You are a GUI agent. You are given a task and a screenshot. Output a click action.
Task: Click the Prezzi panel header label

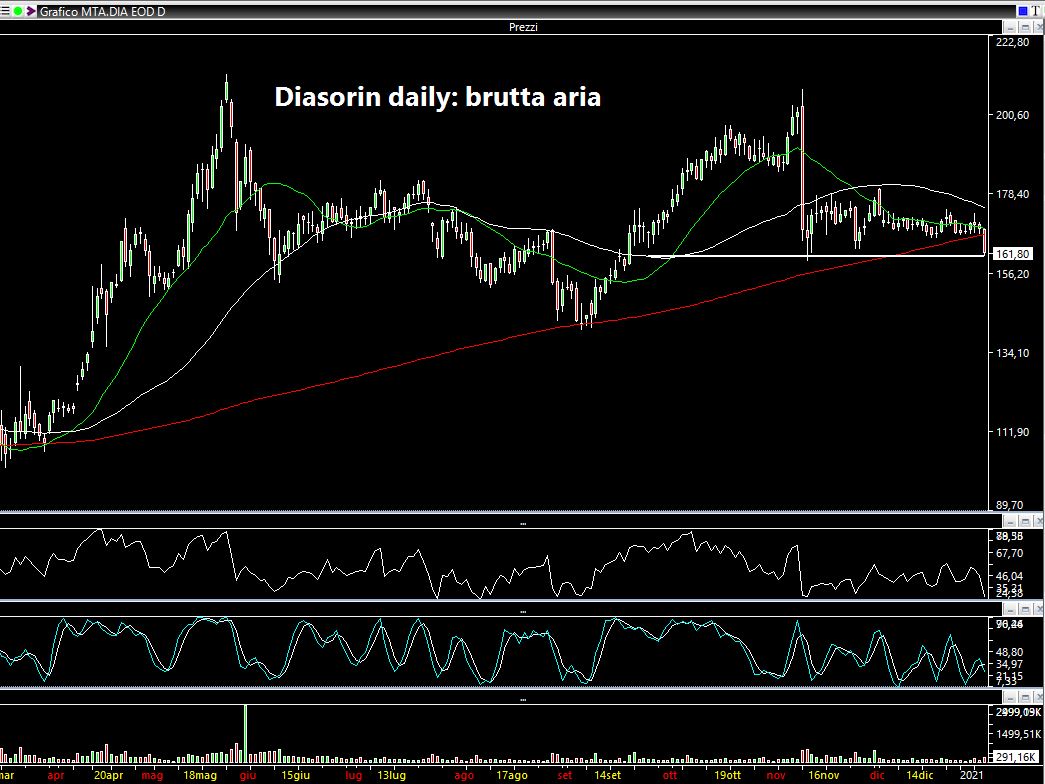[522, 27]
